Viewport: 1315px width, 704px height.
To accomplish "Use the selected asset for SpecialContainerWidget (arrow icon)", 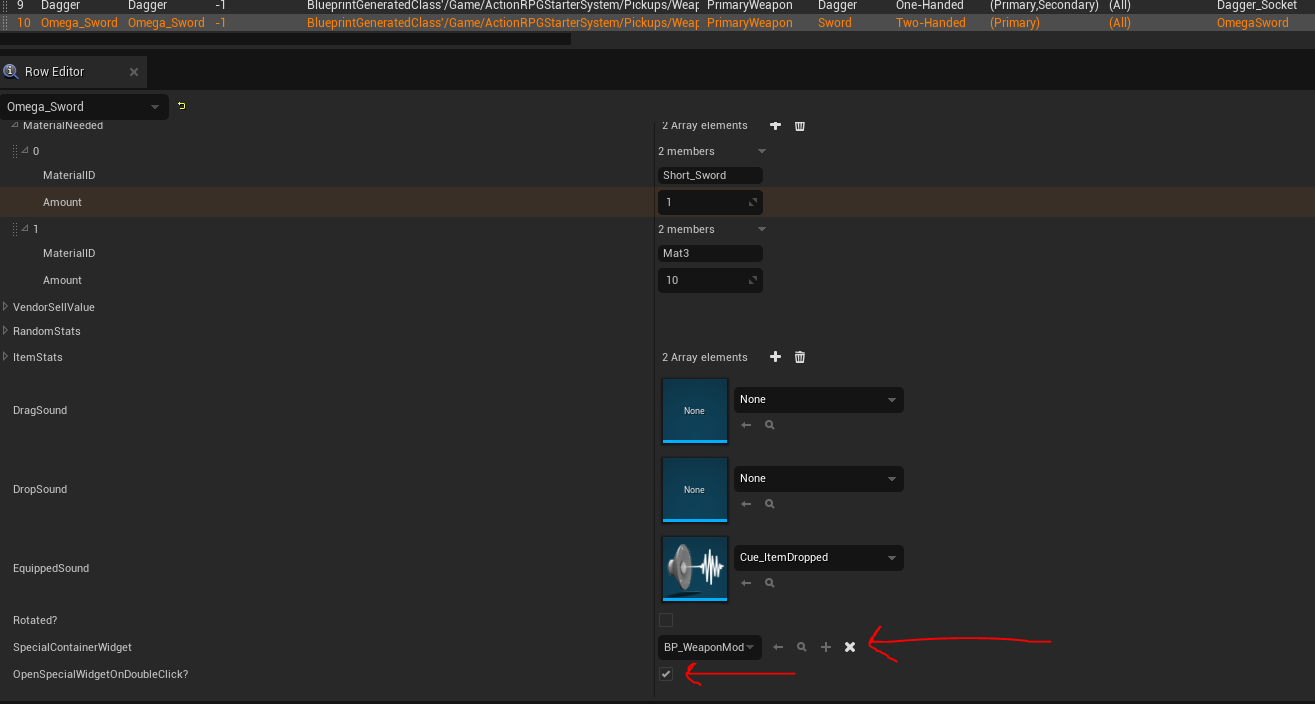I will coord(778,647).
